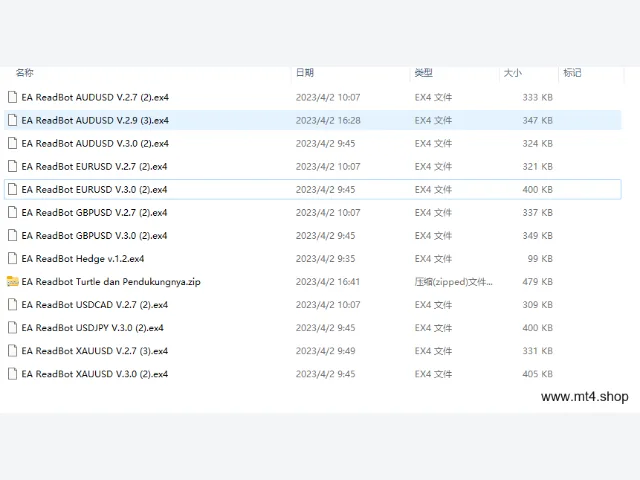Click file icon of ReadBot Hedge v.1.2.ex4
Image resolution: width=640 pixels, height=480 pixels.
click(x=13, y=259)
